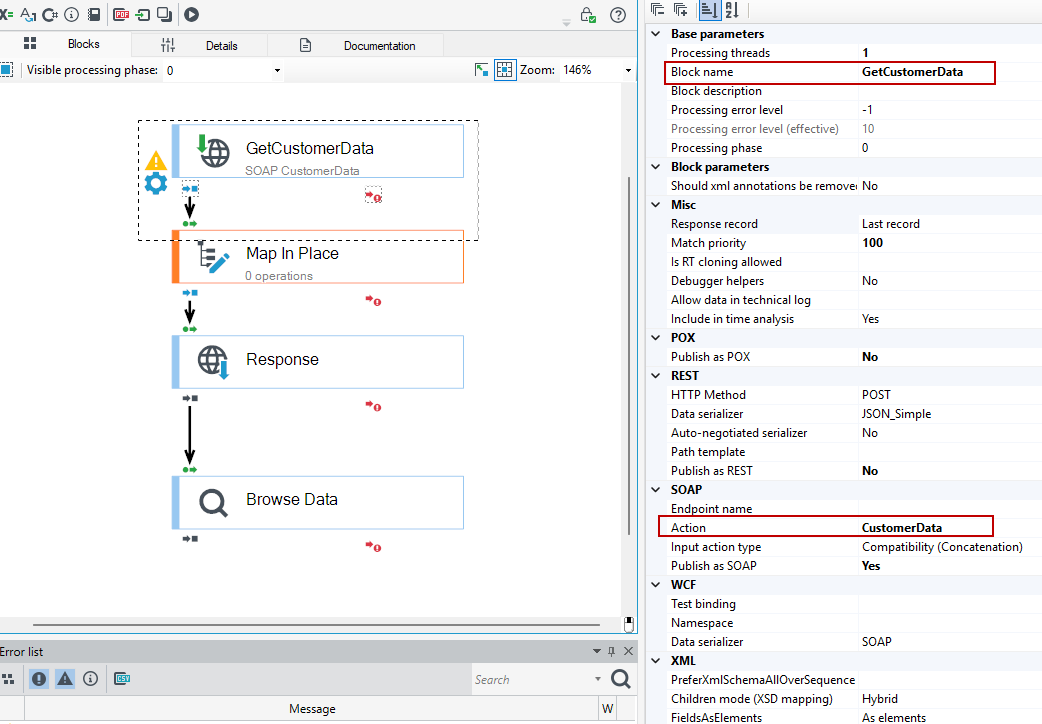Open the Documentation tab
This screenshot has height=724, width=1042.
(356, 45)
